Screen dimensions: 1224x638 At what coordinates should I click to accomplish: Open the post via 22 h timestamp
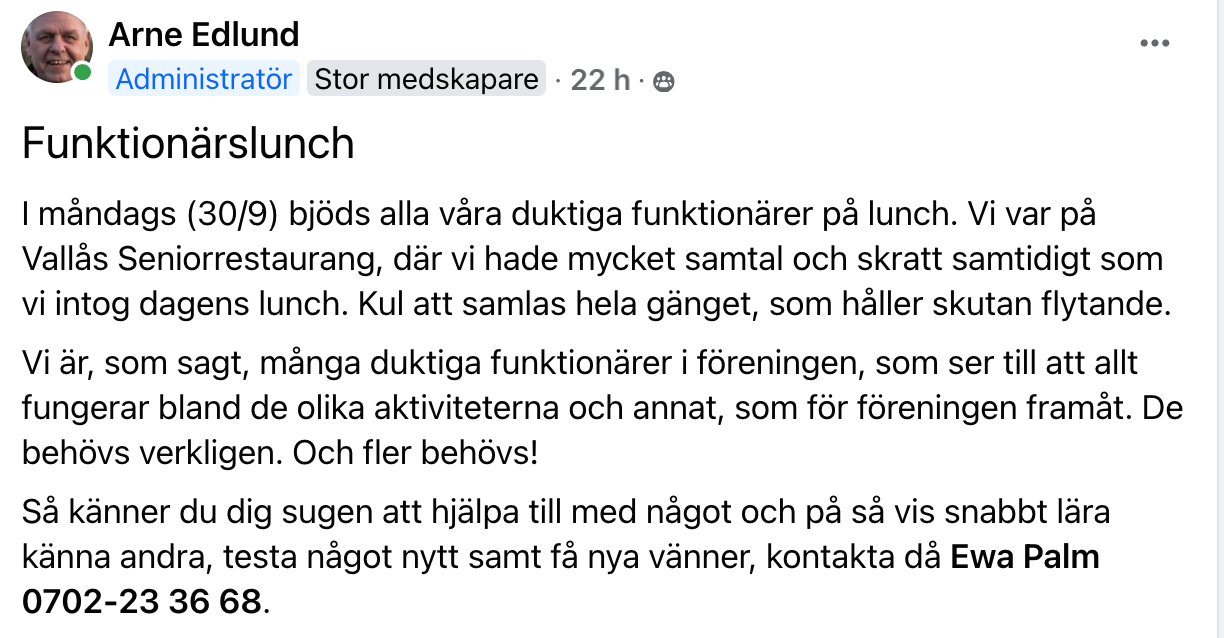[600, 80]
